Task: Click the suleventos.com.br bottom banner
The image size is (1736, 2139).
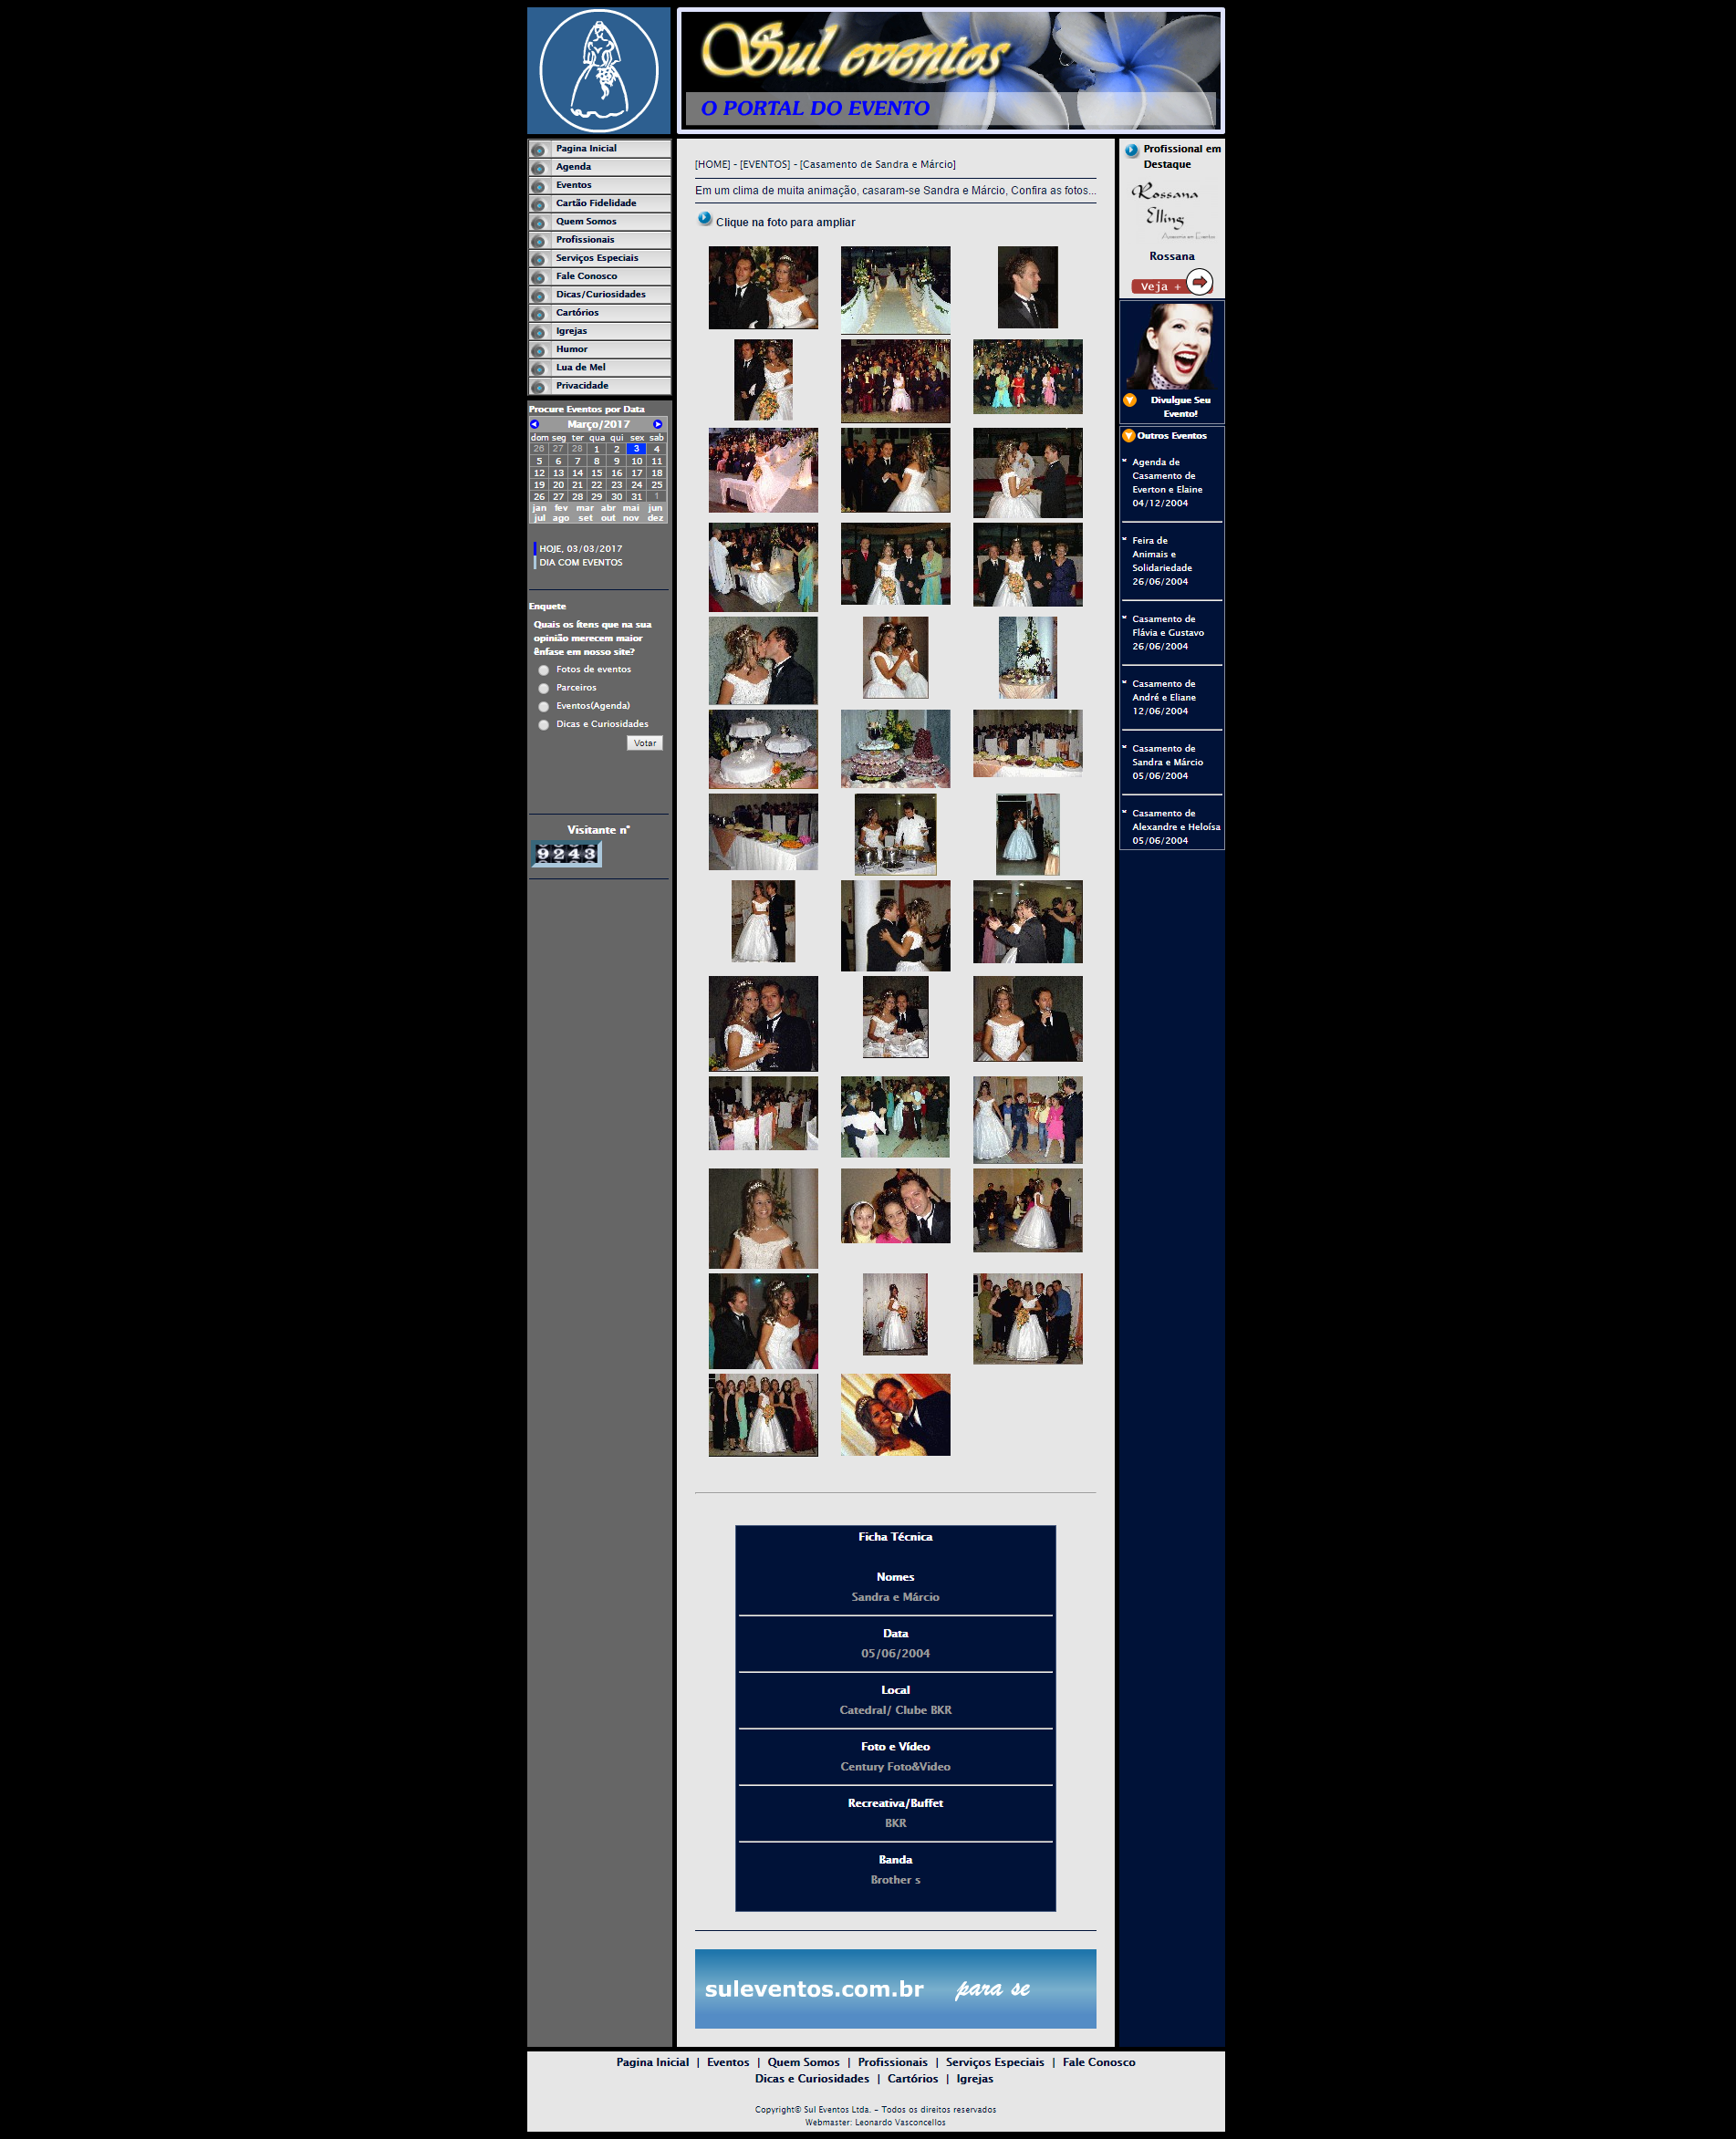Action: click(895, 1988)
